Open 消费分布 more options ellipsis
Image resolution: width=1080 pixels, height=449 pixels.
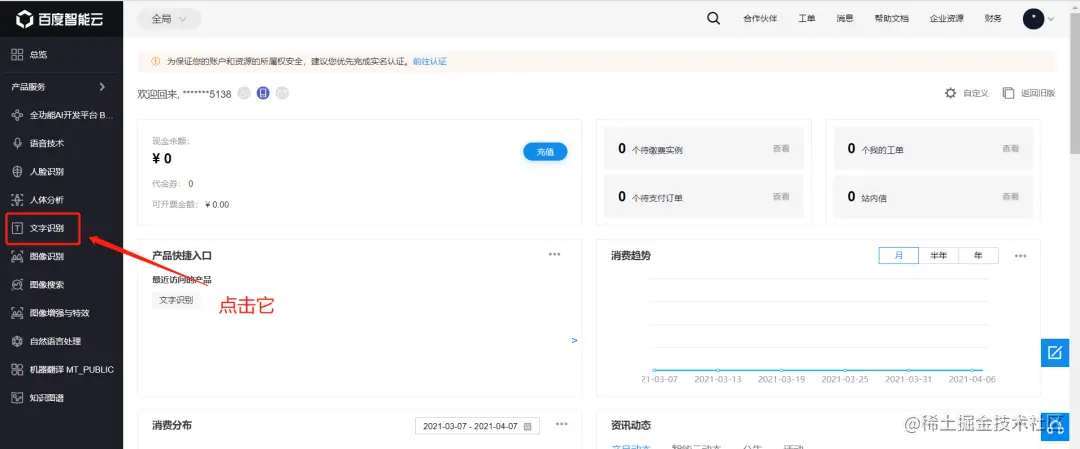point(562,424)
